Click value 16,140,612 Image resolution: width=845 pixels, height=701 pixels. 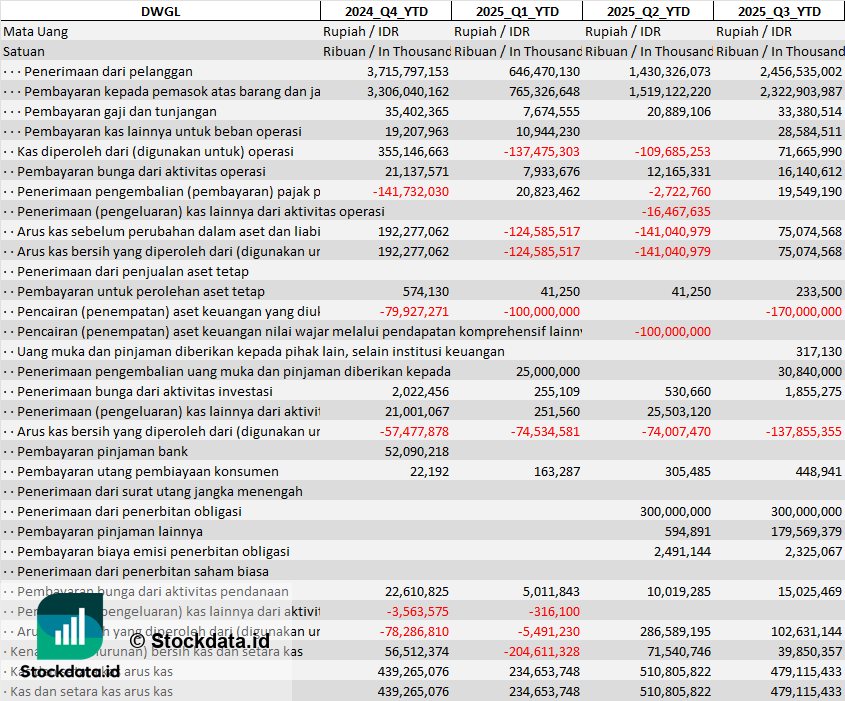810,172
